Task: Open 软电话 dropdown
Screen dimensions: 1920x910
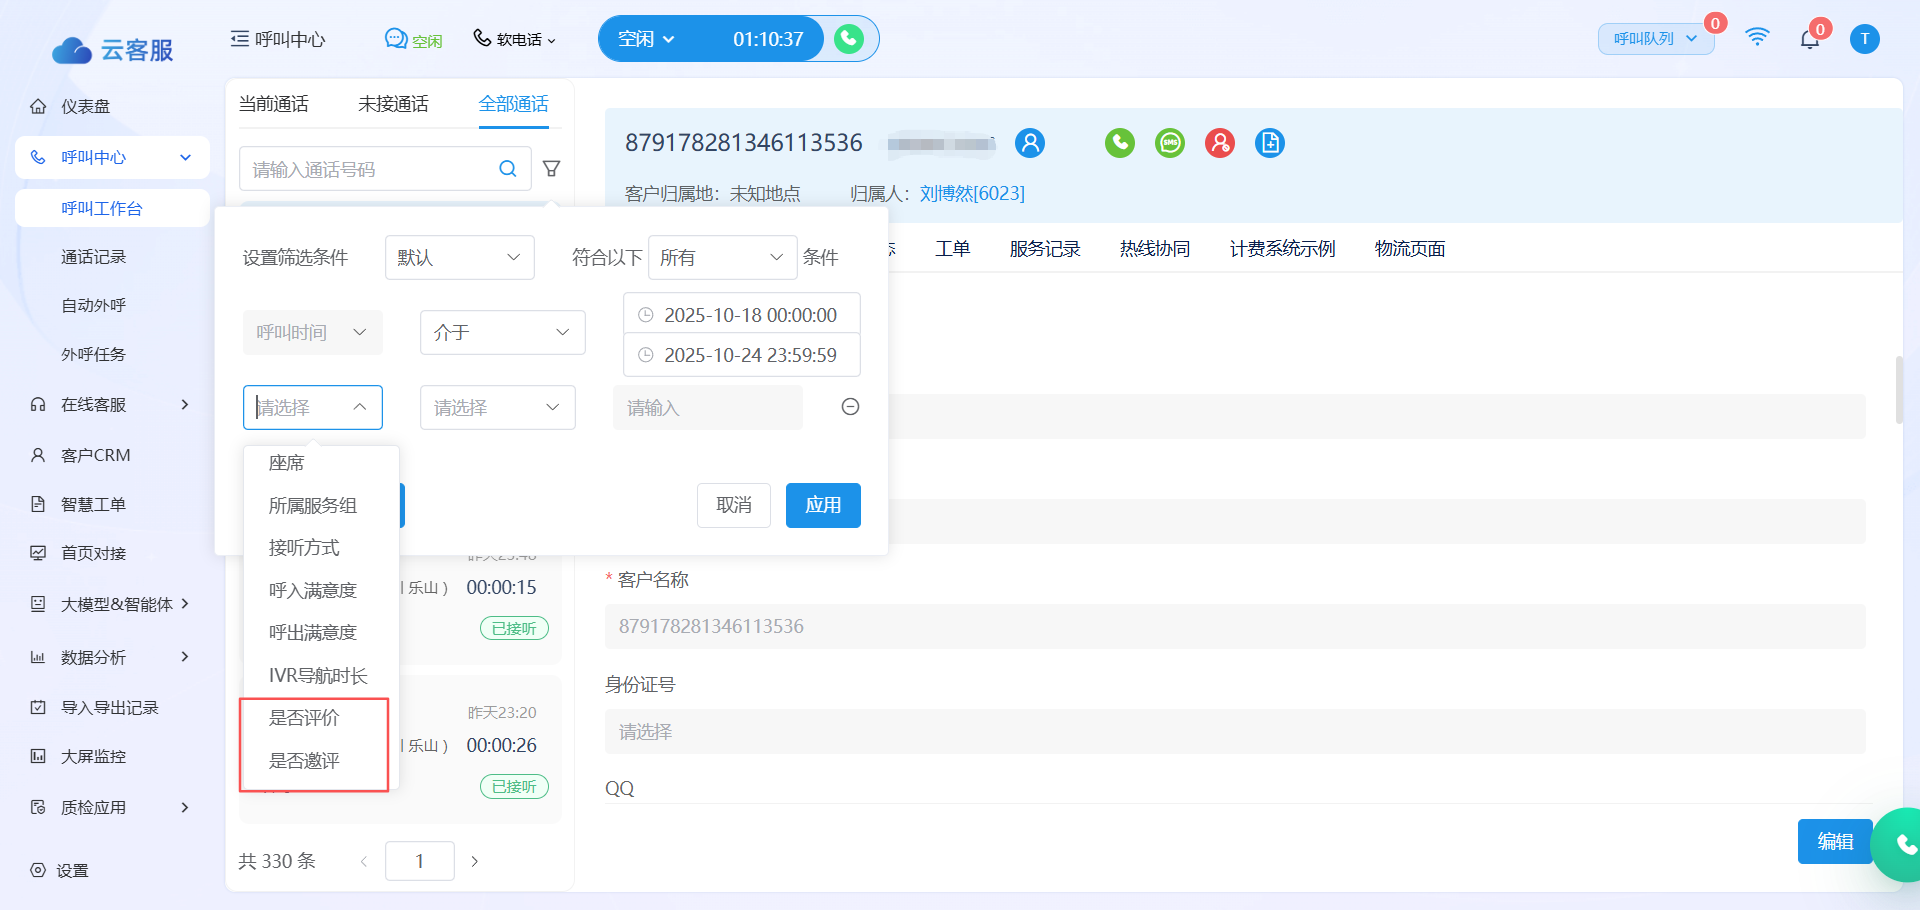Action: pyautogui.click(x=515, y=39)
